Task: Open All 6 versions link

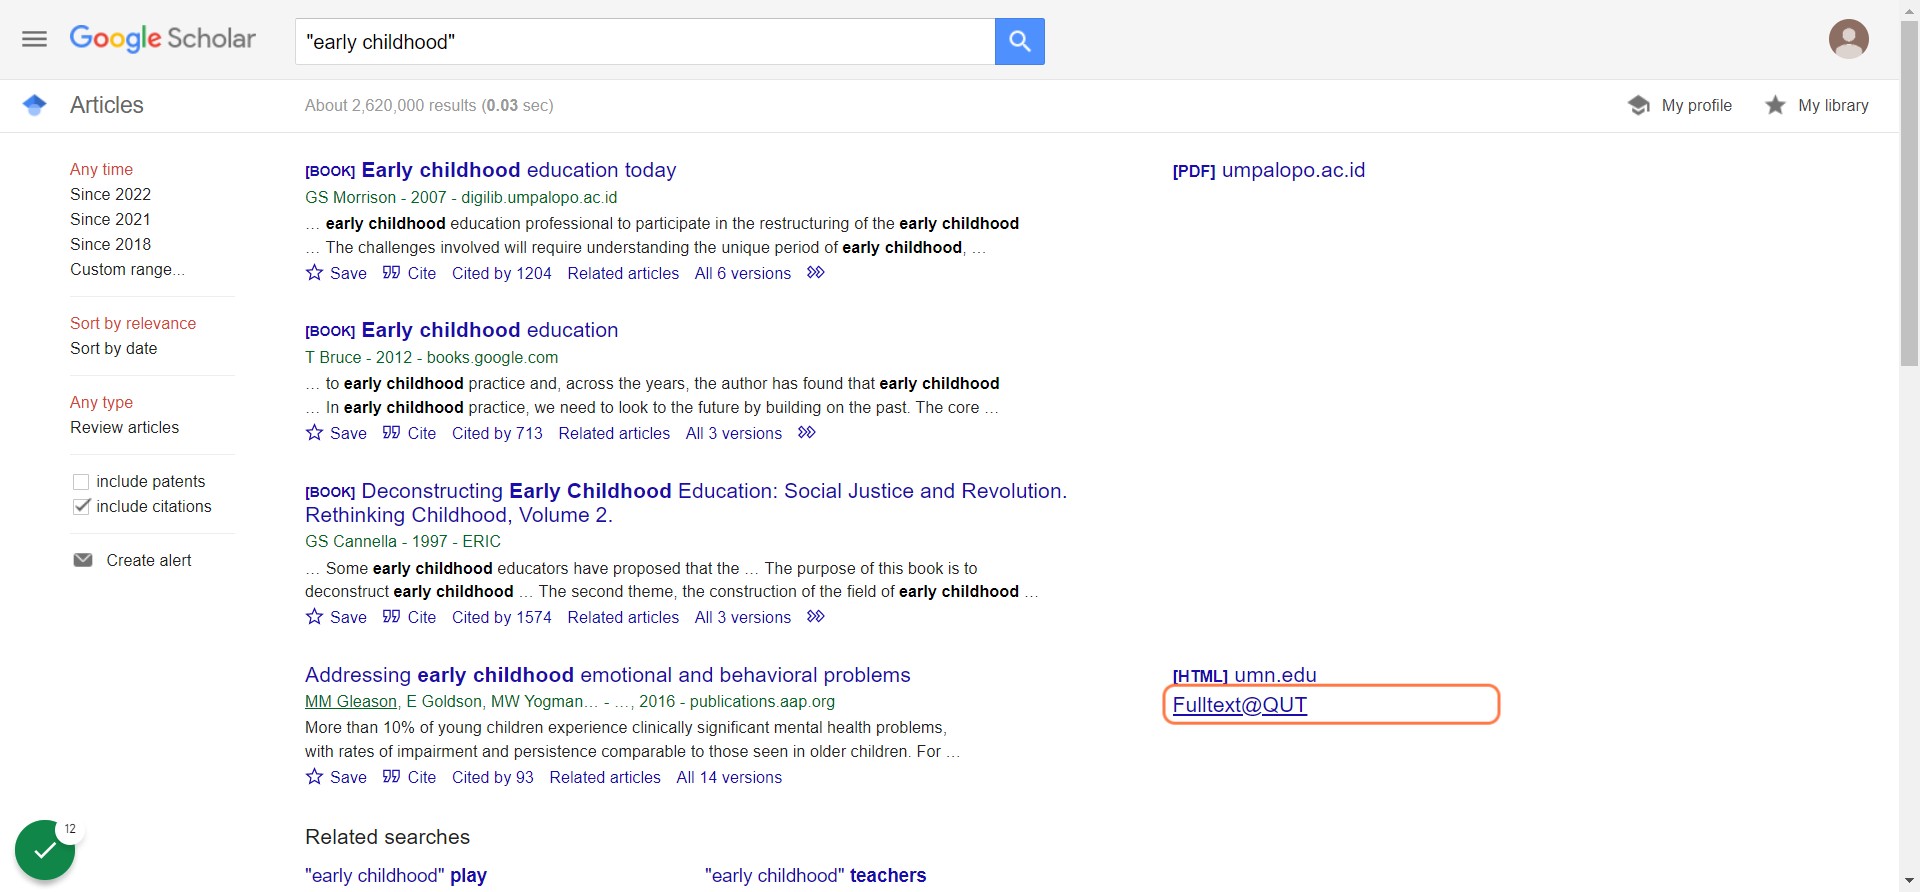Action: [743, 273]
